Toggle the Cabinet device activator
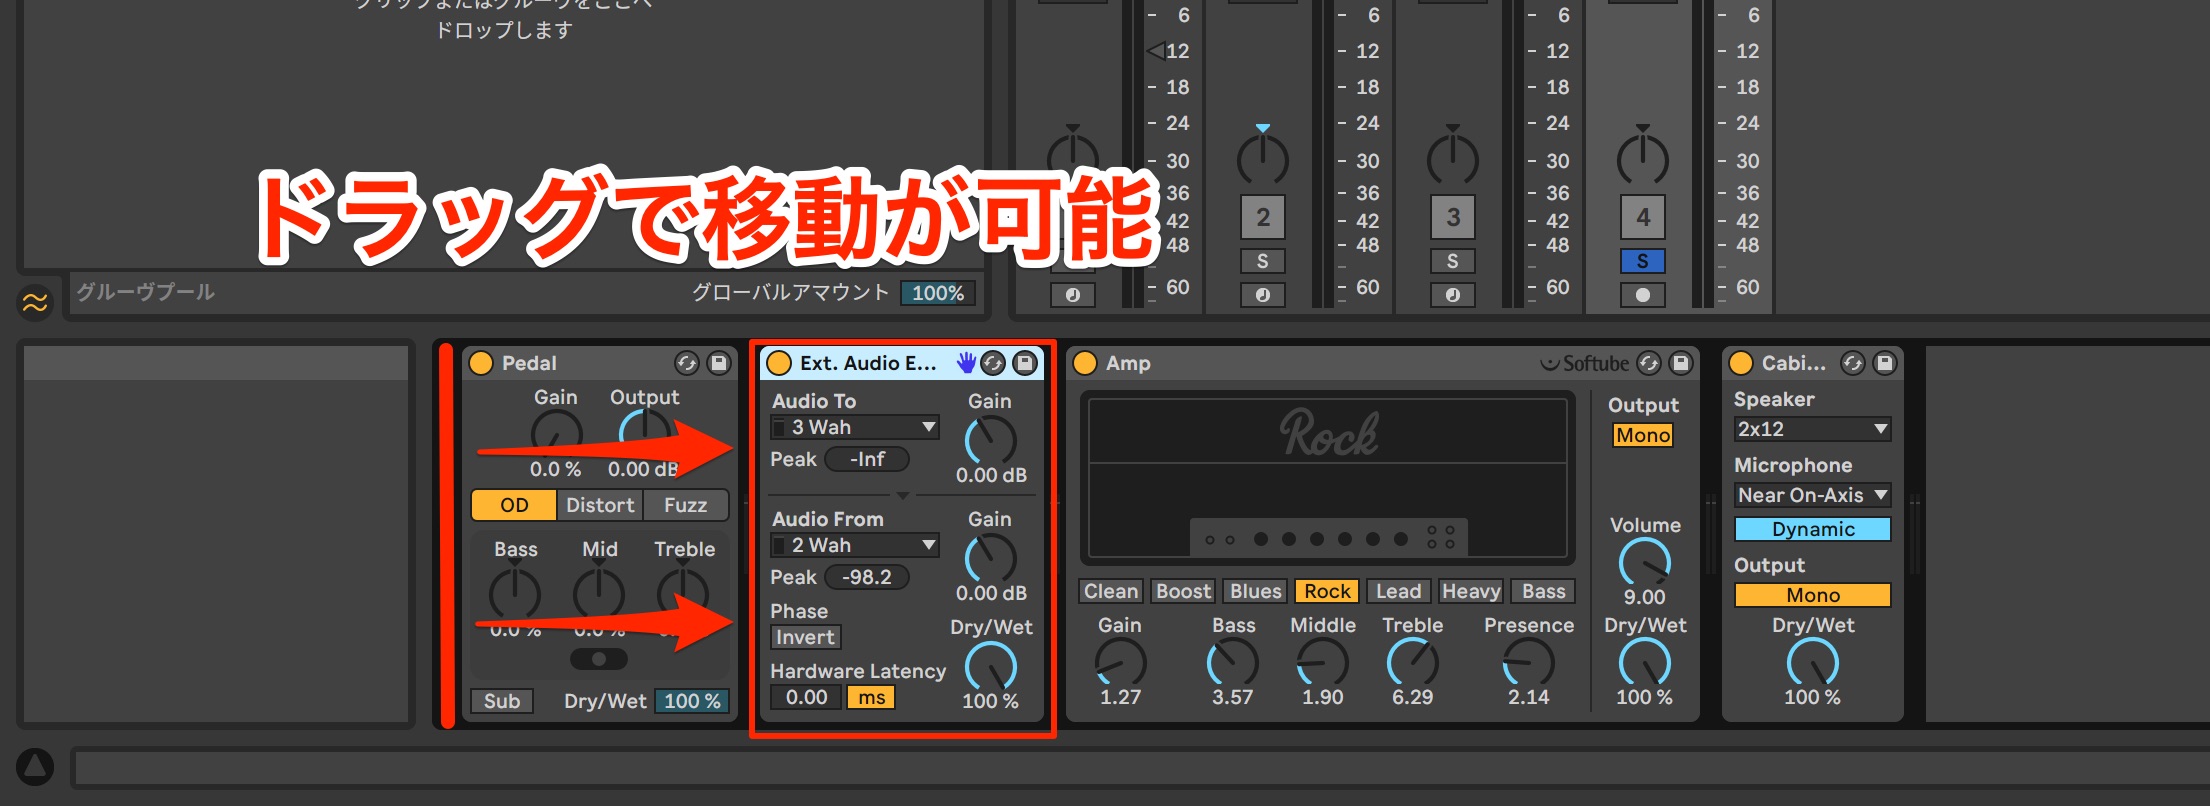Viewport: 2210px width, 806px height. (x=1741, y=363)
